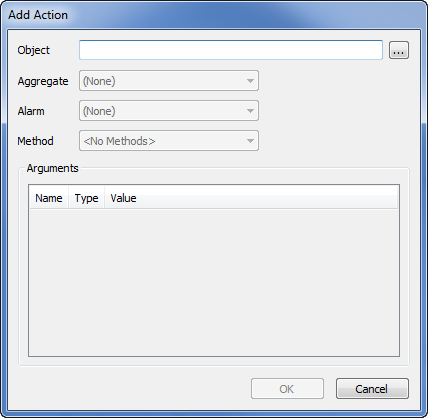Click the Object field label

tap(34, 50)
